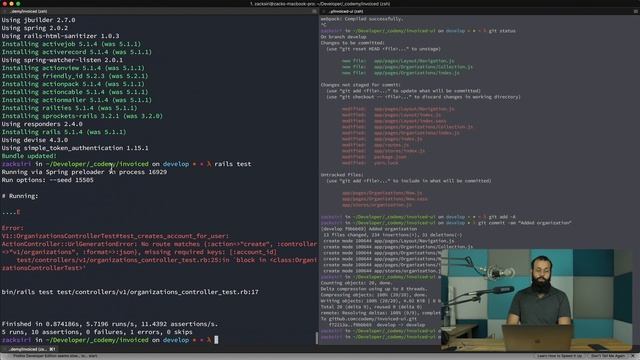Click the left terminal prompt cursor block
The image size is (640, 360).
coord(216,340)
